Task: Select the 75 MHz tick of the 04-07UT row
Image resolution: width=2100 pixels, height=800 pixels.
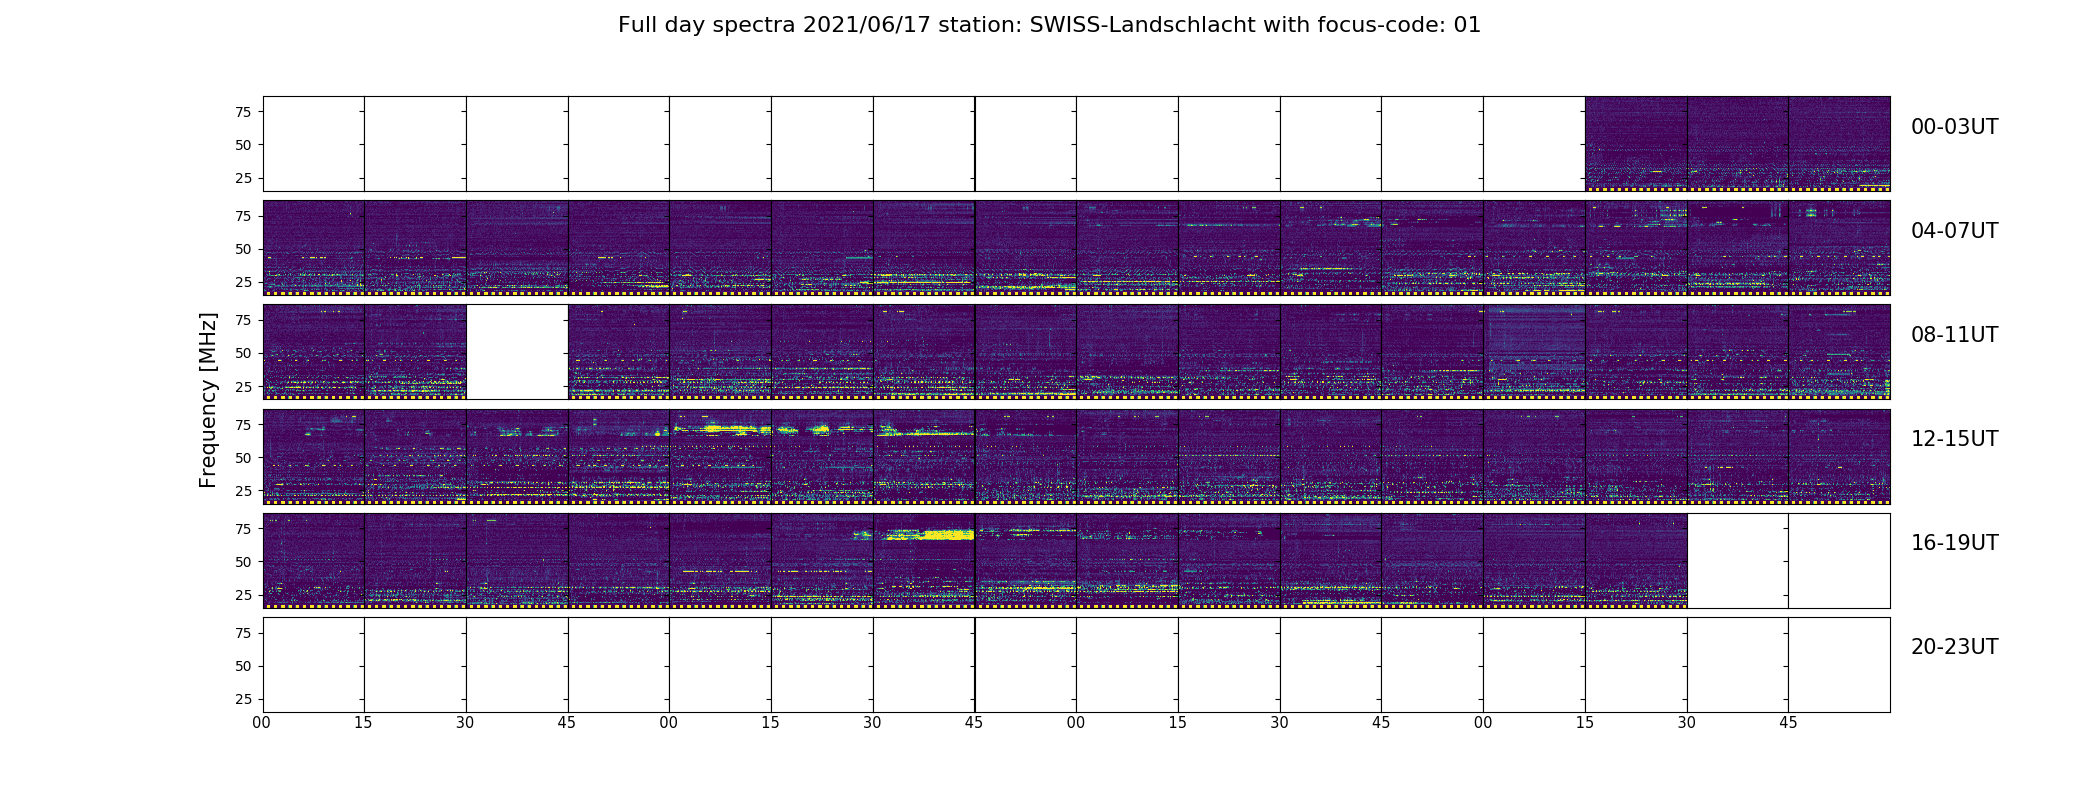Action: click(x=243, y=216)
